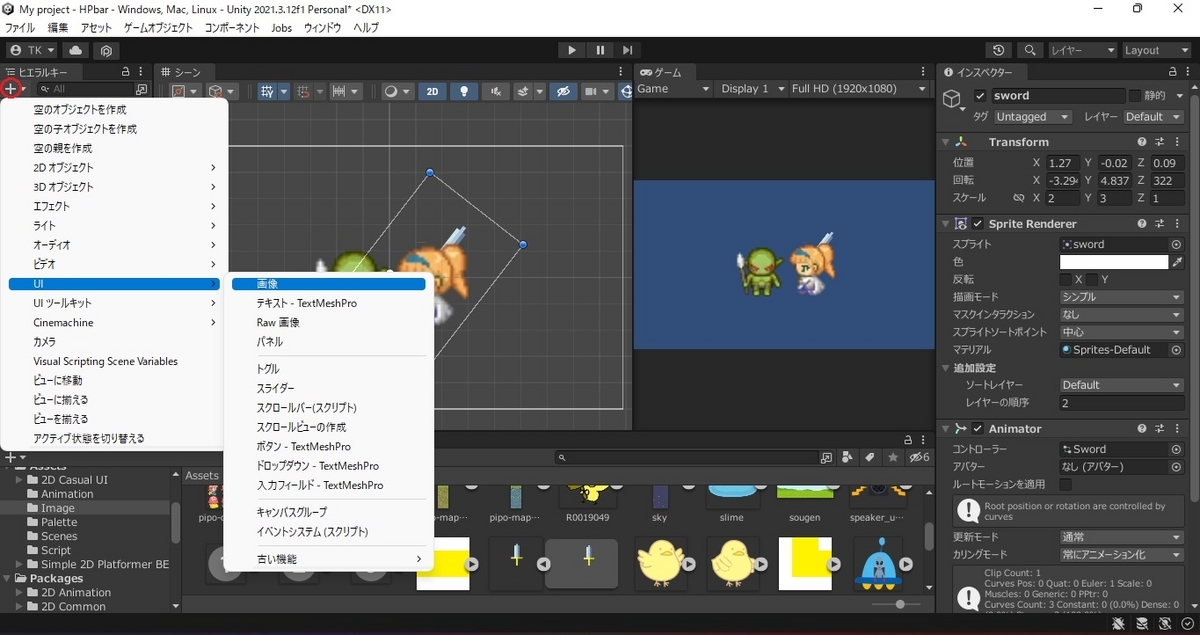1200x635 pixels.
Task: Click the scene visibility eye icon
Action: click(563, 90)
